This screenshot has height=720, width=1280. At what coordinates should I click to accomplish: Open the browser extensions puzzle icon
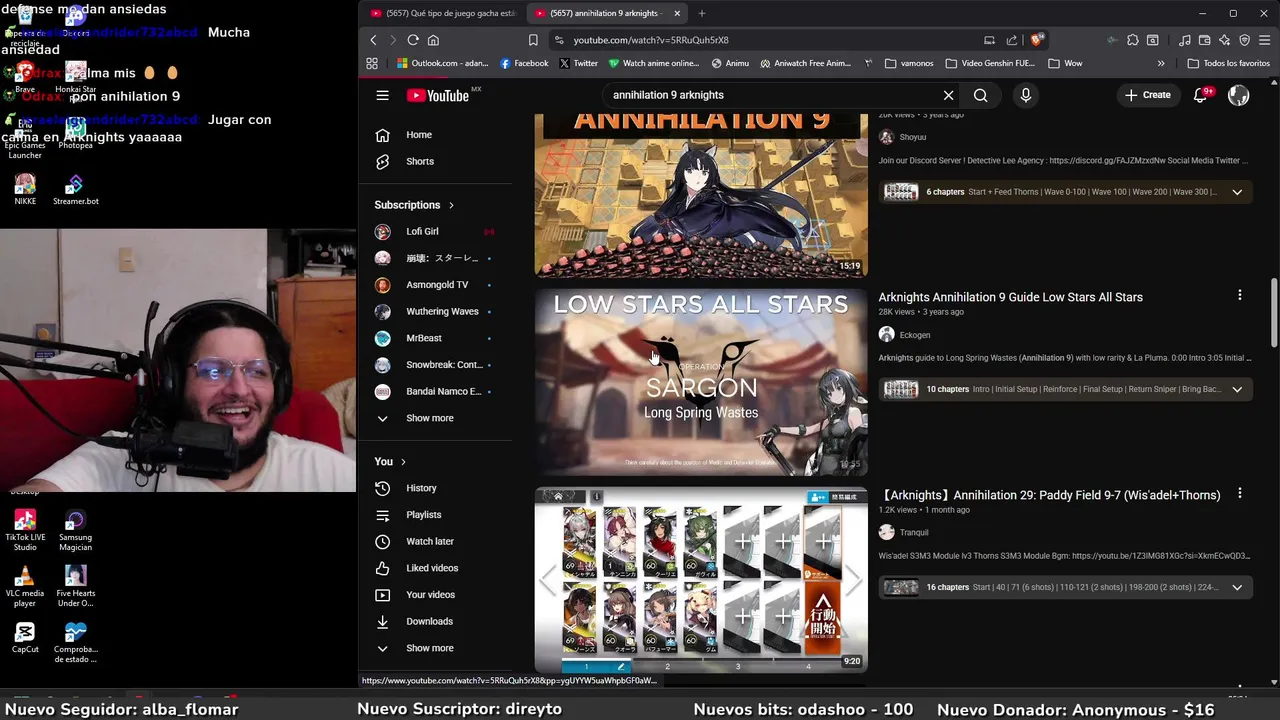[x=1132, y=40]
